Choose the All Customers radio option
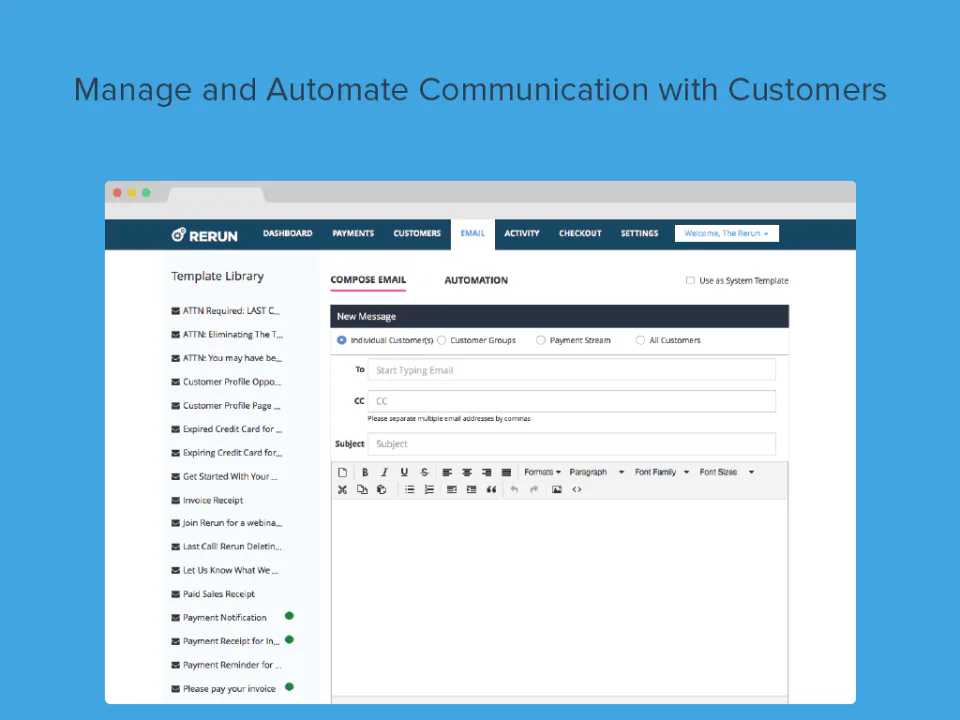 tap(640, 340)
